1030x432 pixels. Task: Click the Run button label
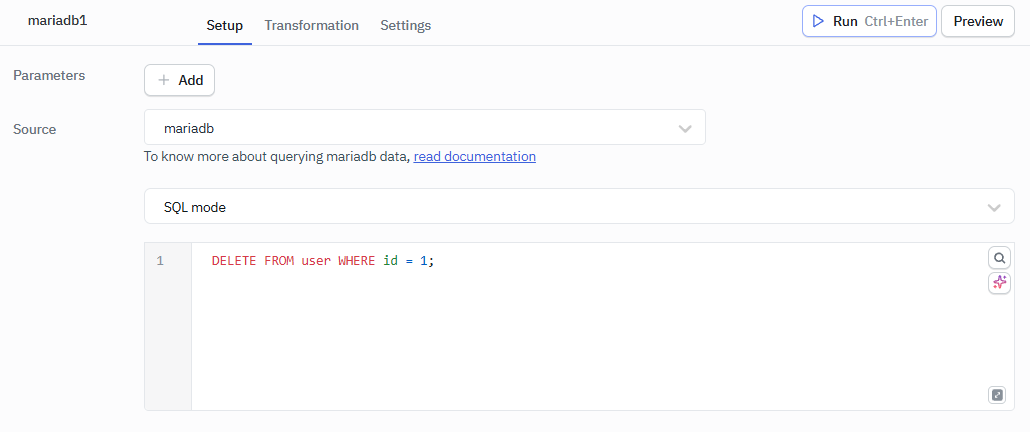846,21
